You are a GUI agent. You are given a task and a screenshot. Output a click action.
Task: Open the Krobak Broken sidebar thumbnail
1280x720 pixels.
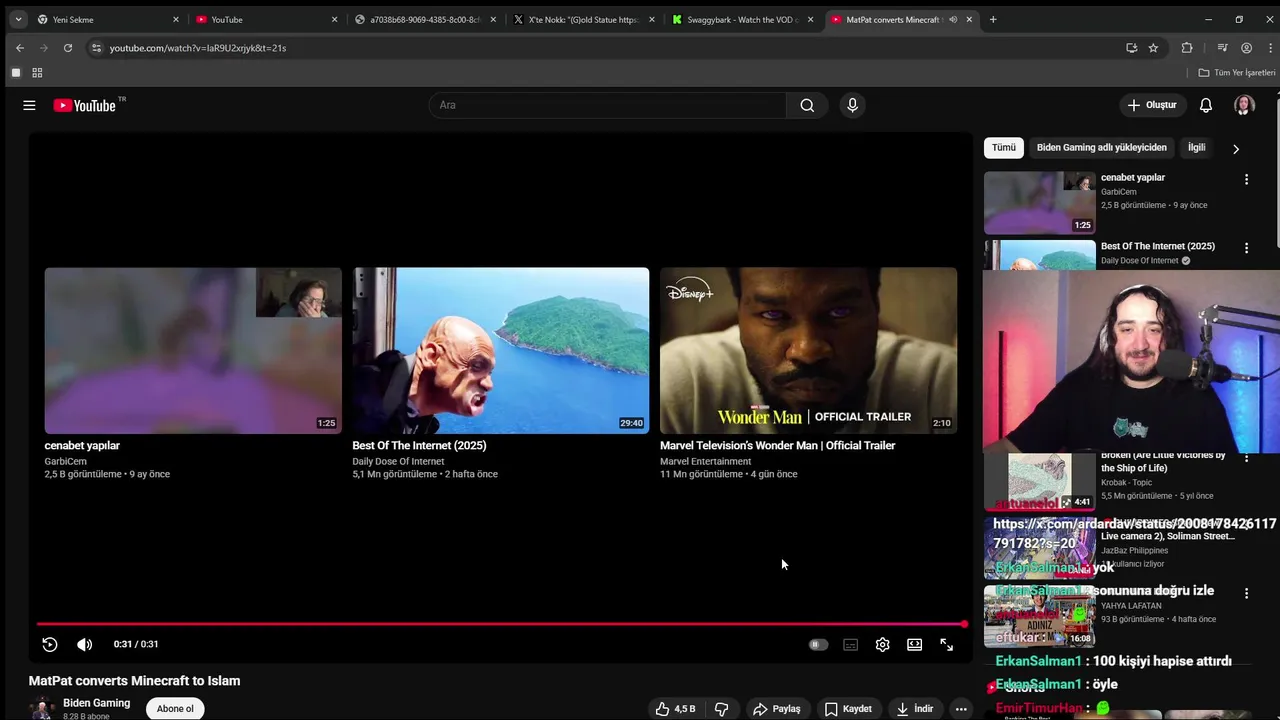click(x=1039, y=481)
